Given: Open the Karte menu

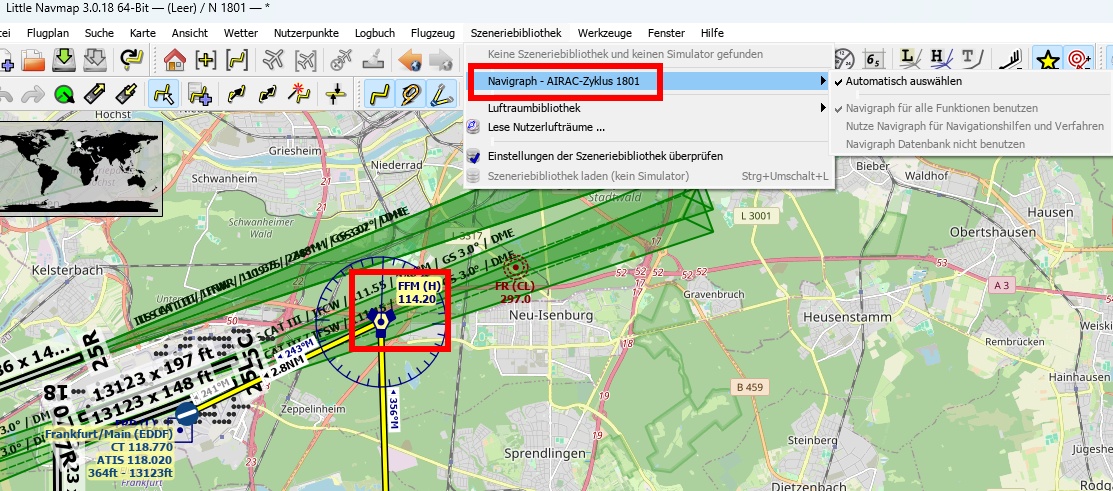Looking at the screenshot, I should 143,33.
